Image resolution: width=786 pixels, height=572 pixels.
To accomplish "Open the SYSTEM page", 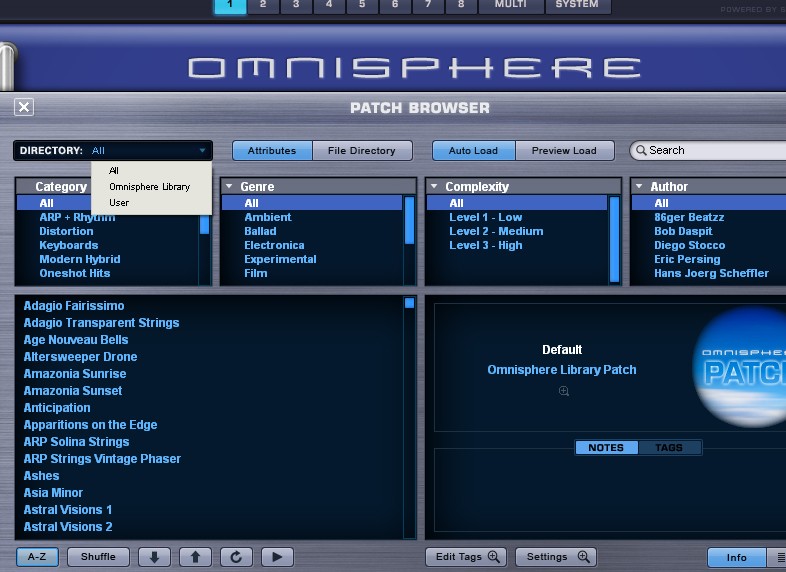I will click(x=577, y=6).
